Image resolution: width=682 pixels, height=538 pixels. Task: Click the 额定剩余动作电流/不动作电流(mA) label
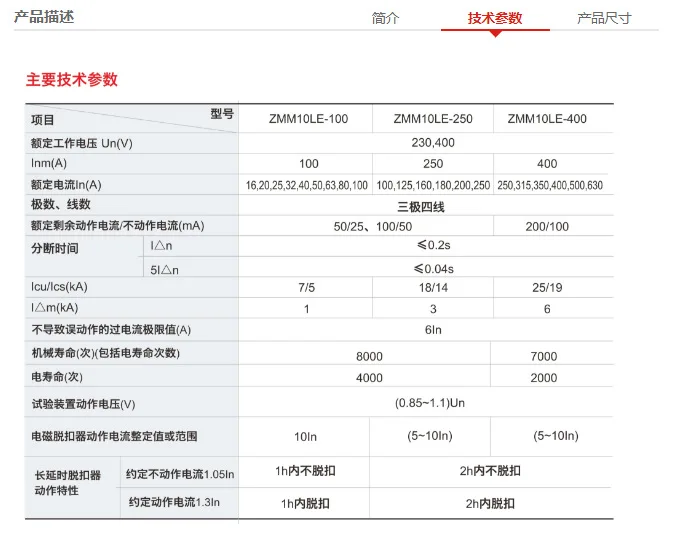(117, 226)
